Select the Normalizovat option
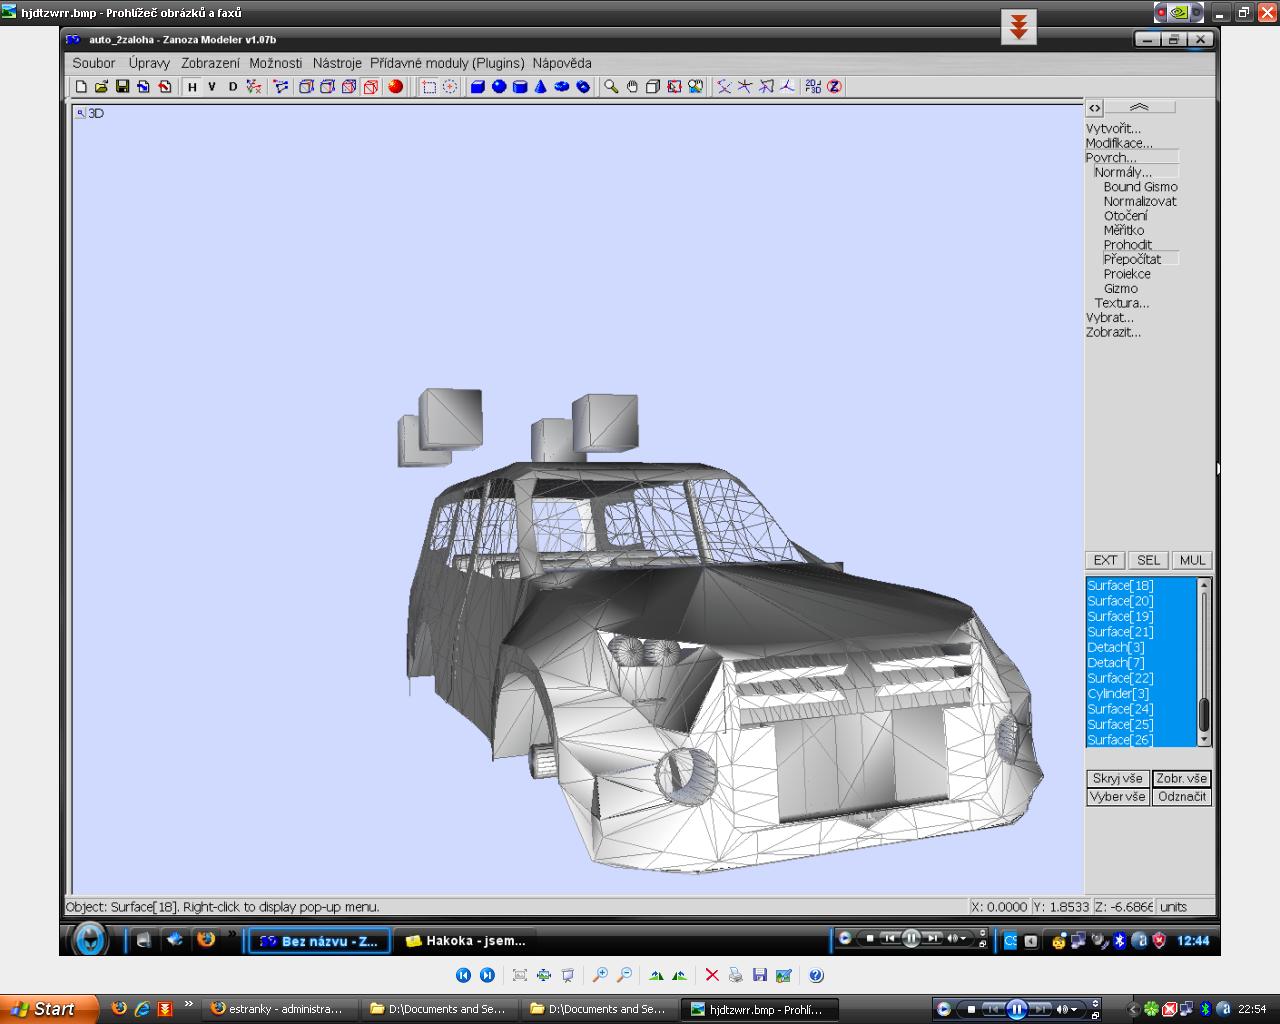 1140,201
